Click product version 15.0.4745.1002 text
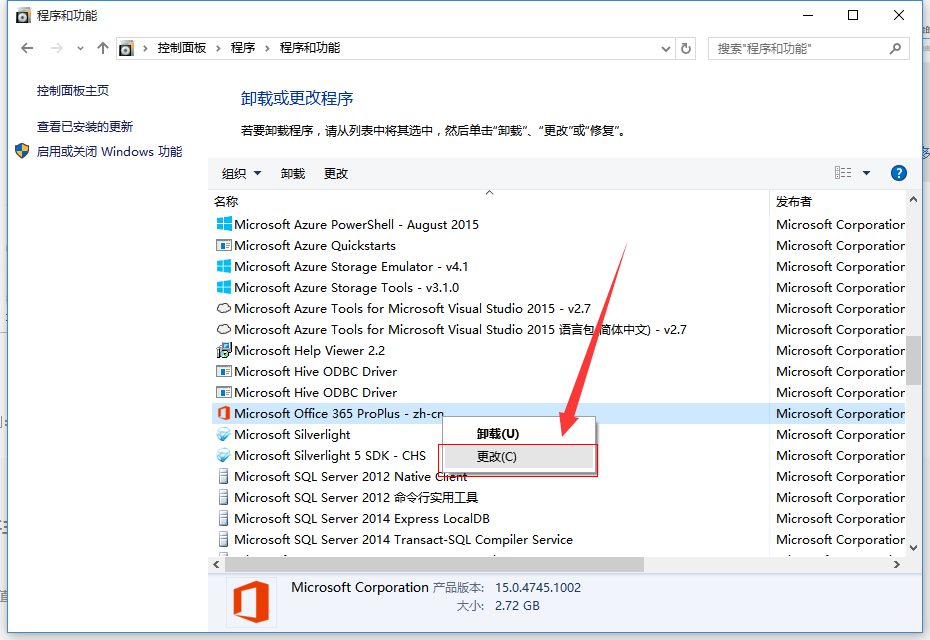Screen dimensions: 930x640 point(538,588)
